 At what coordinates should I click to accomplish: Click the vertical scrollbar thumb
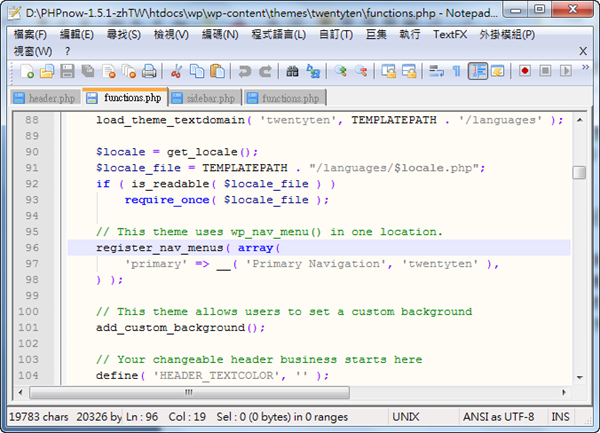tap(579, 172)
